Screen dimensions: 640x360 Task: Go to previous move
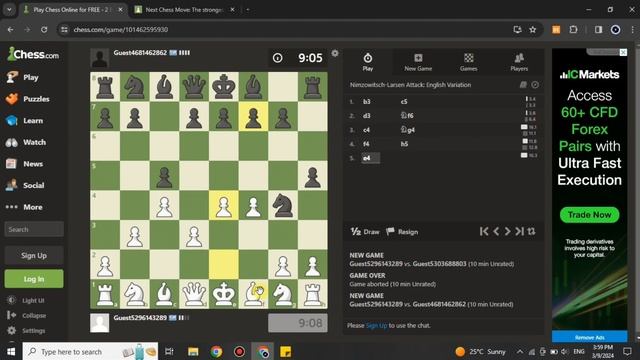tap(496, 231)
